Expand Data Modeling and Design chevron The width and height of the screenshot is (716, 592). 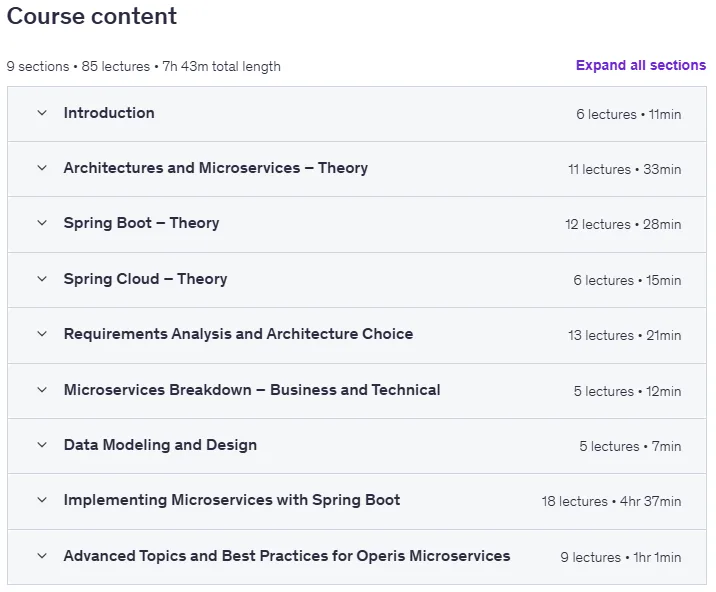[42, 444]
